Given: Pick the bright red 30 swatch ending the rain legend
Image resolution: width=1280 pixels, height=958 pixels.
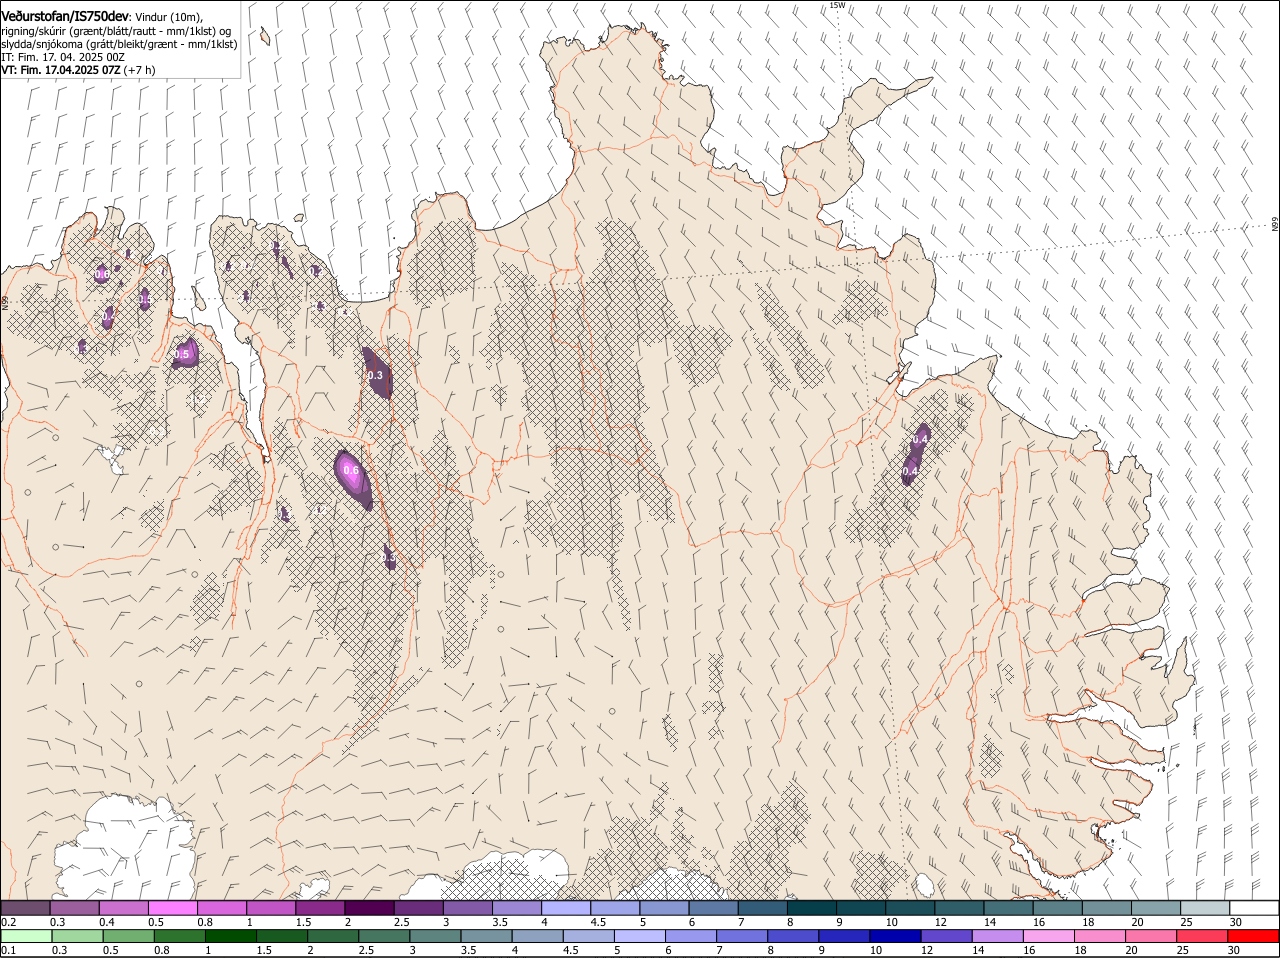Looking at the screenshot, I should 1252,936.
